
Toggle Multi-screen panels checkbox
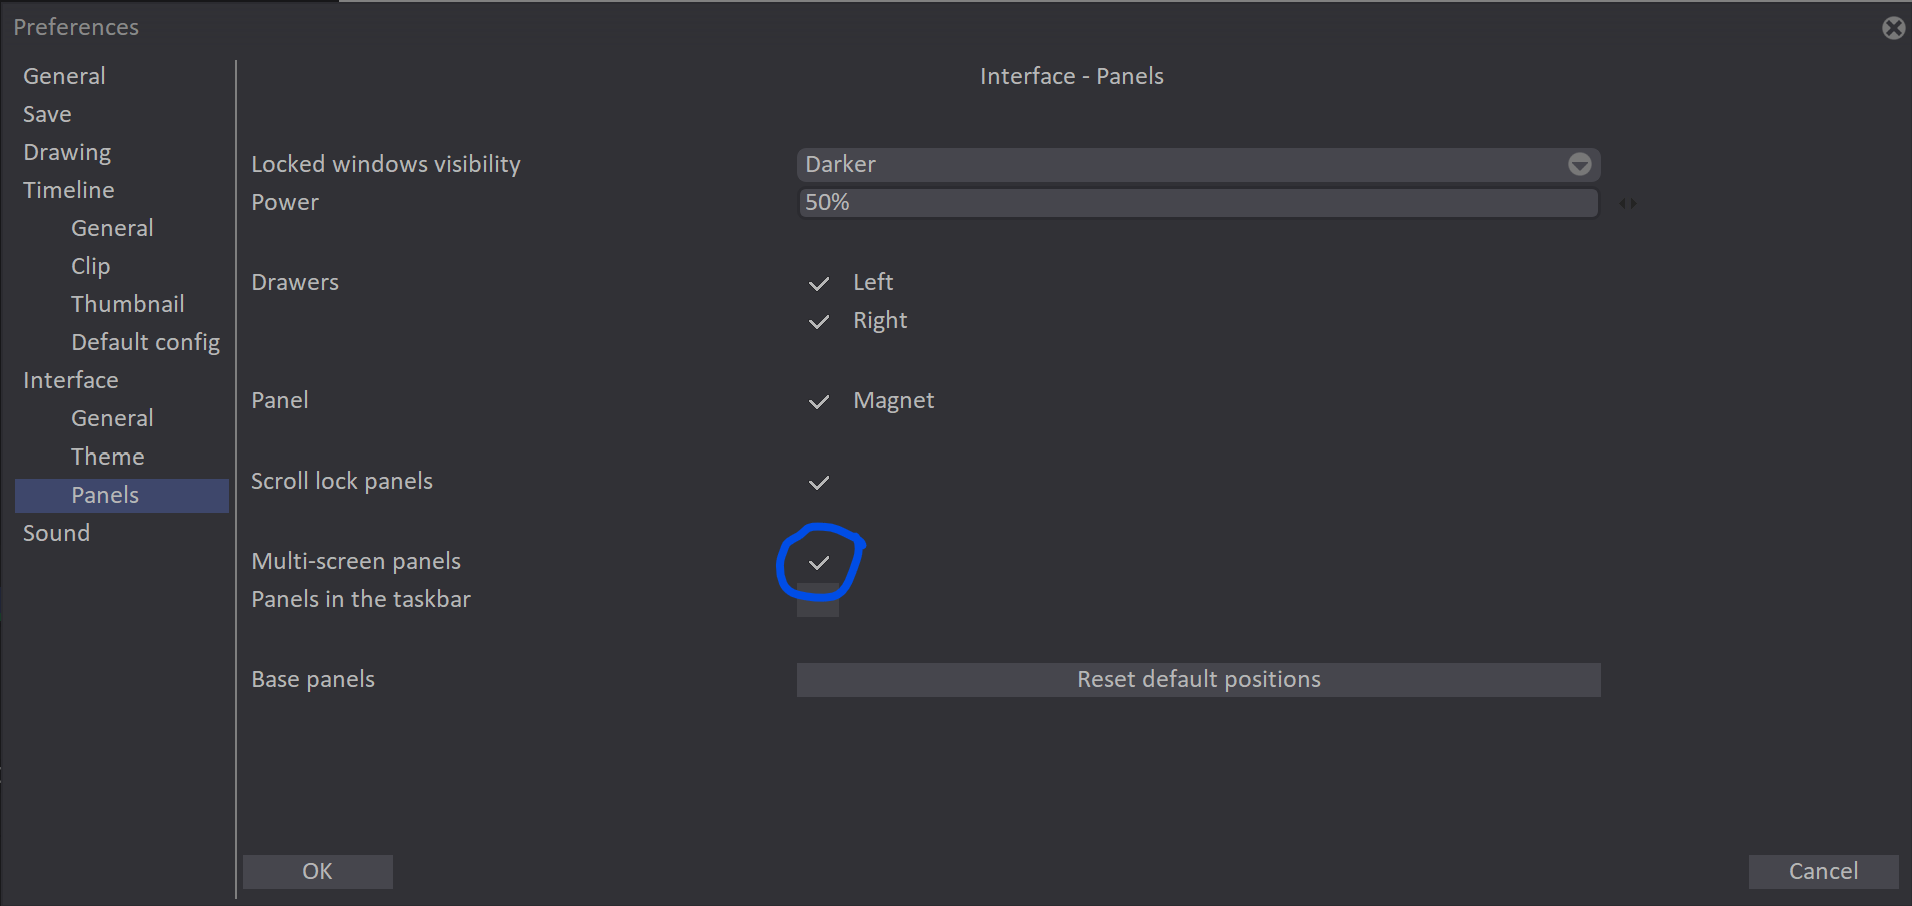click(818, 562)
